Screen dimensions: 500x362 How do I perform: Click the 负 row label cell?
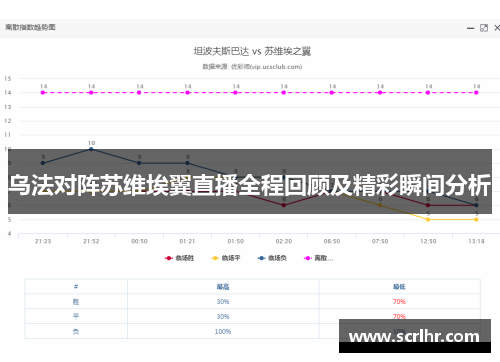(76, 331)
